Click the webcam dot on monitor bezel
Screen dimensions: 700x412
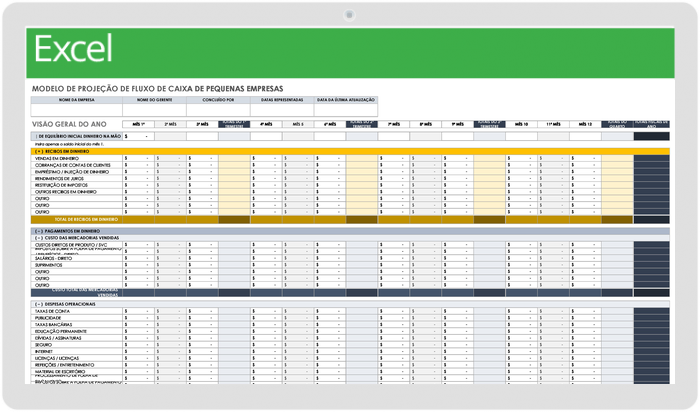(x=350, y=15)
